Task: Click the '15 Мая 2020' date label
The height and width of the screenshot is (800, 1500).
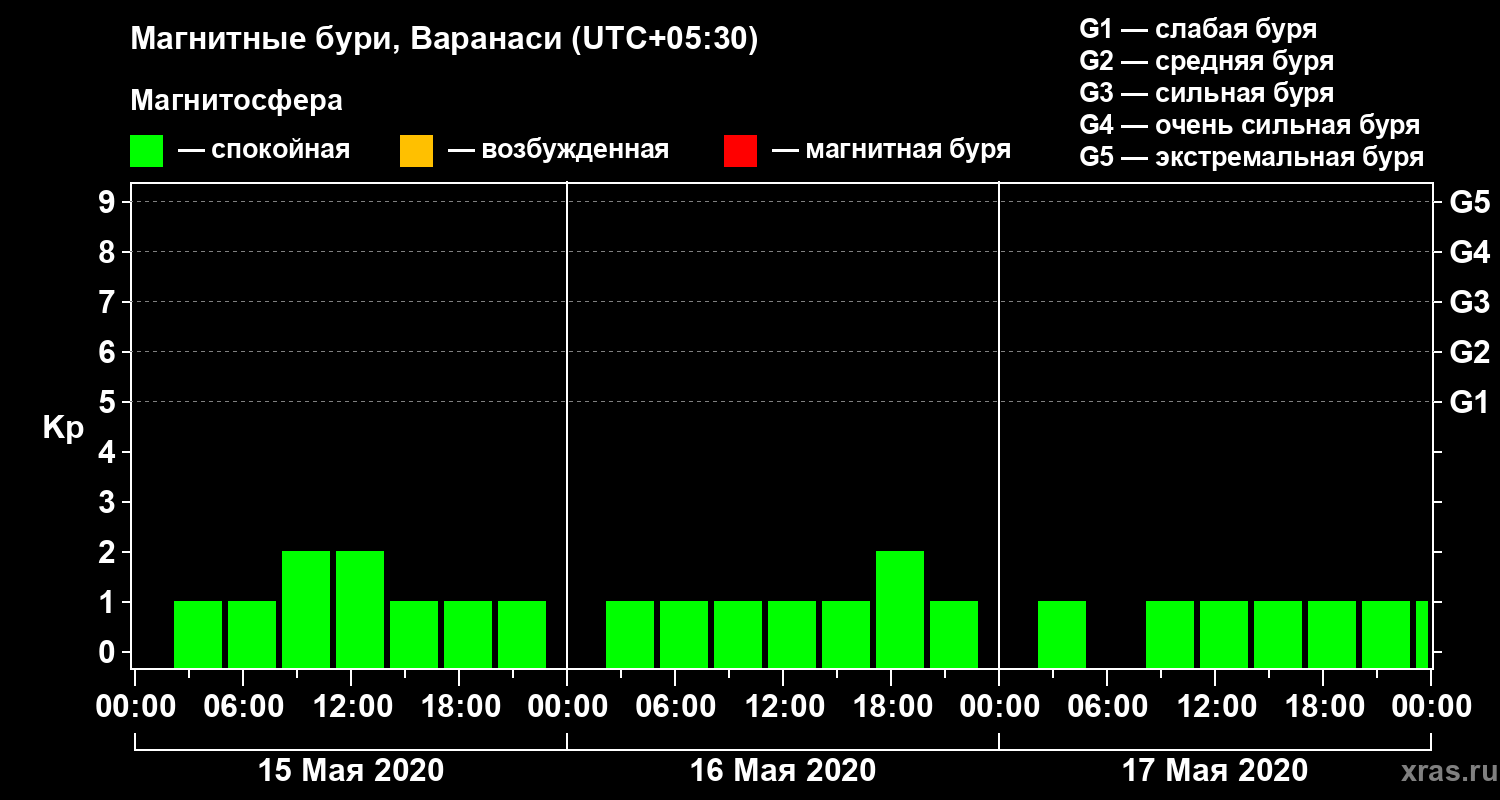Action: [351, 770]
